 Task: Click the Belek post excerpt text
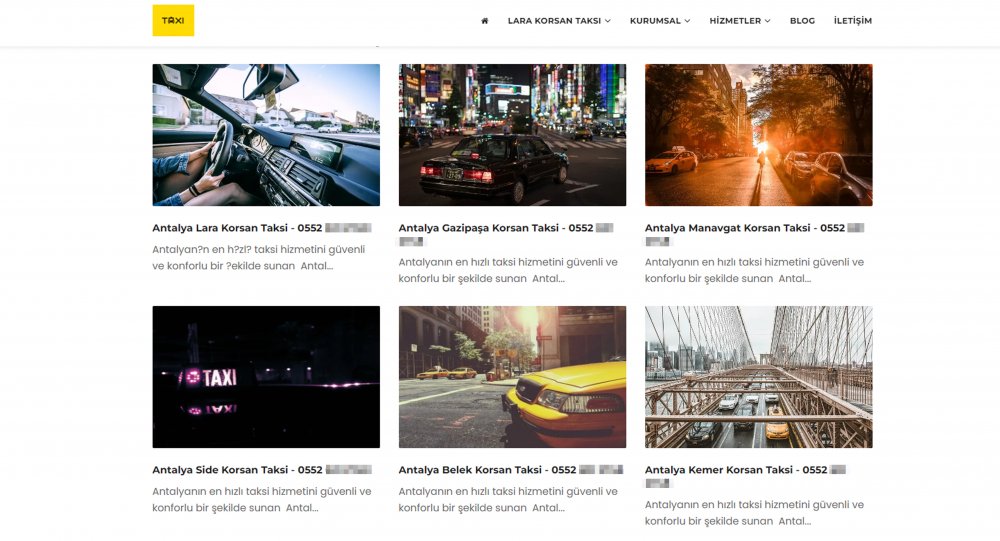[508, 499]
